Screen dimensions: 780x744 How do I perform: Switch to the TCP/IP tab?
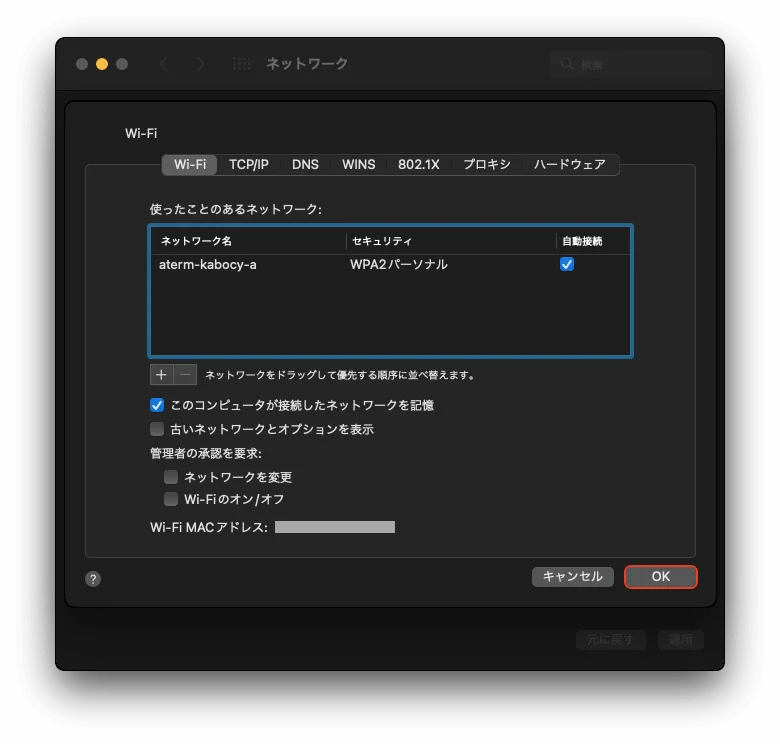point(248,164)
